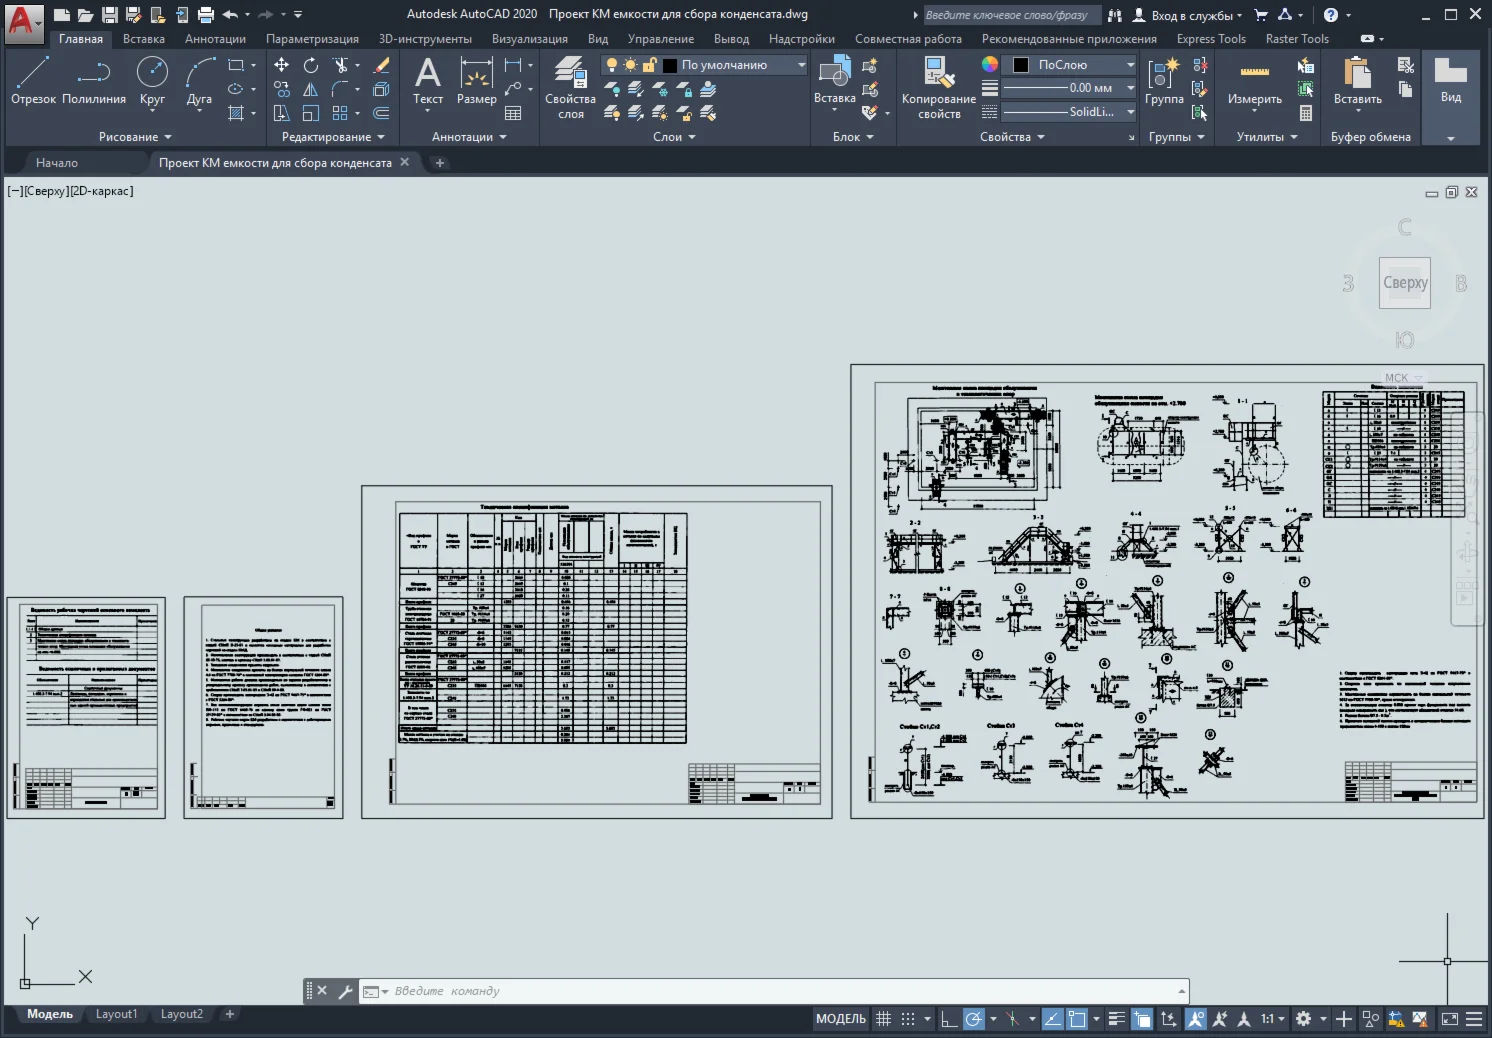The height and width of the screenshot is (1038, 1492).
Task: Toggle object snap tracking in status bar
Action: [x=1052, y=1019]
